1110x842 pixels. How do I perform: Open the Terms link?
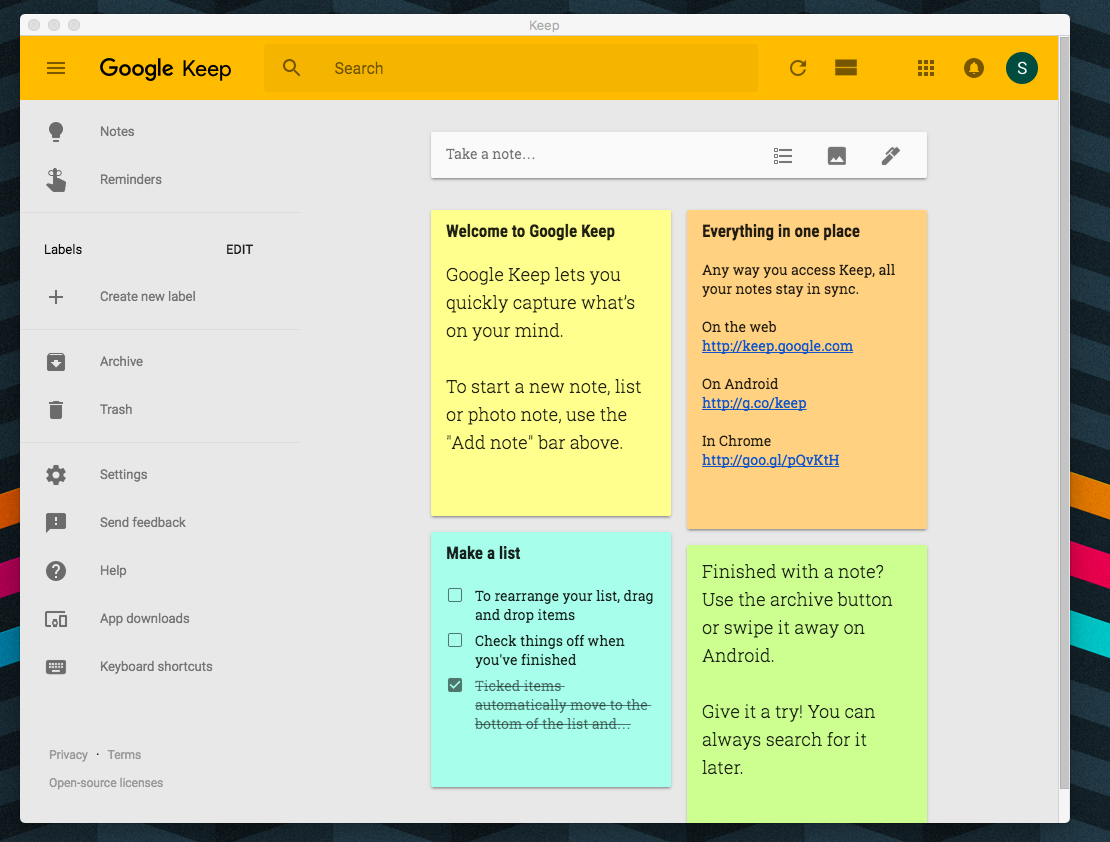[x=124, y=755]
